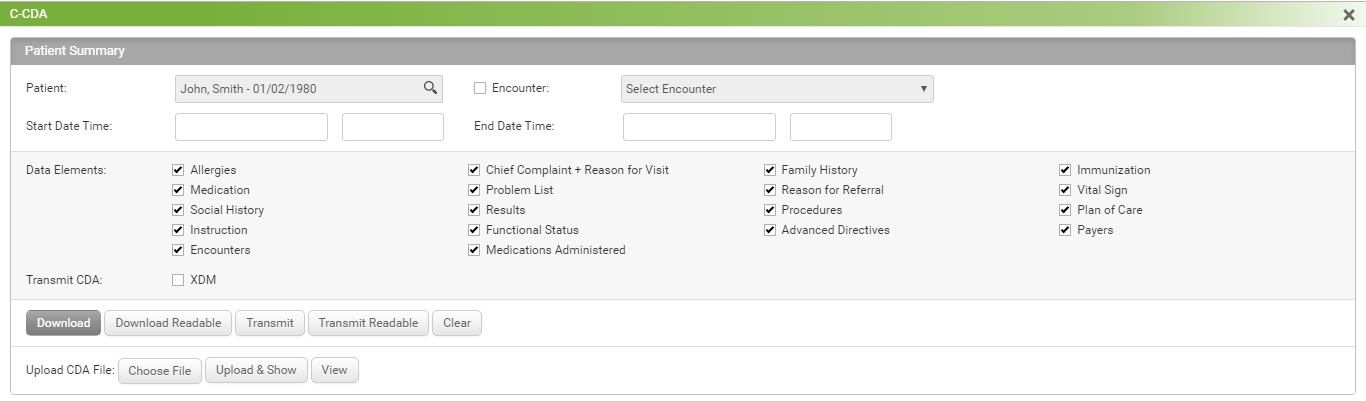Click Transmit Readable
The width and height of the screenshot is (1366, 401).
click(368, 323)
